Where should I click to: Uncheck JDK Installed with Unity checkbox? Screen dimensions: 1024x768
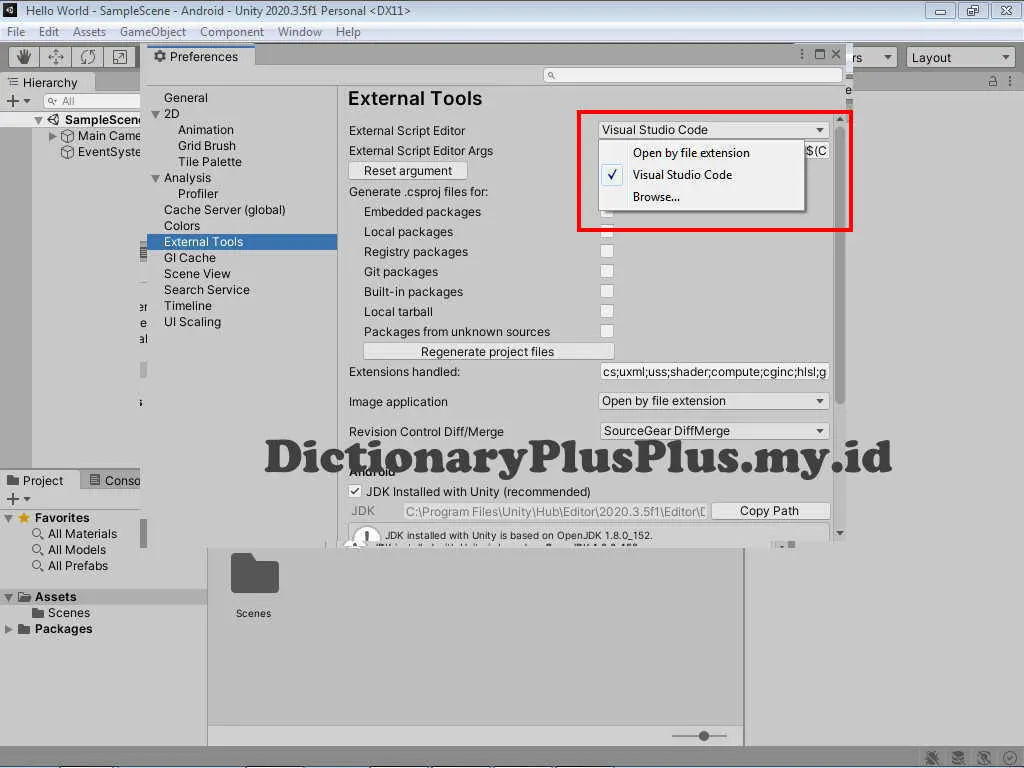point(355,491)
